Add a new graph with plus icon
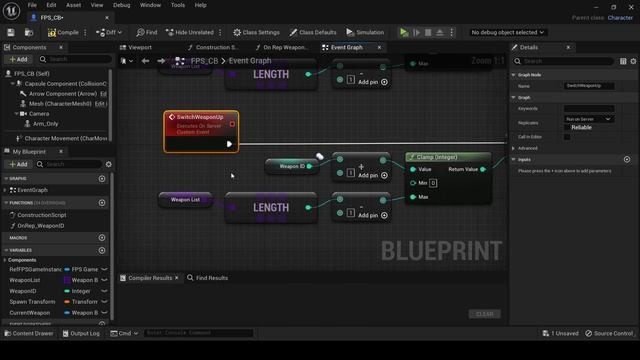 click(x=102, y=179)
